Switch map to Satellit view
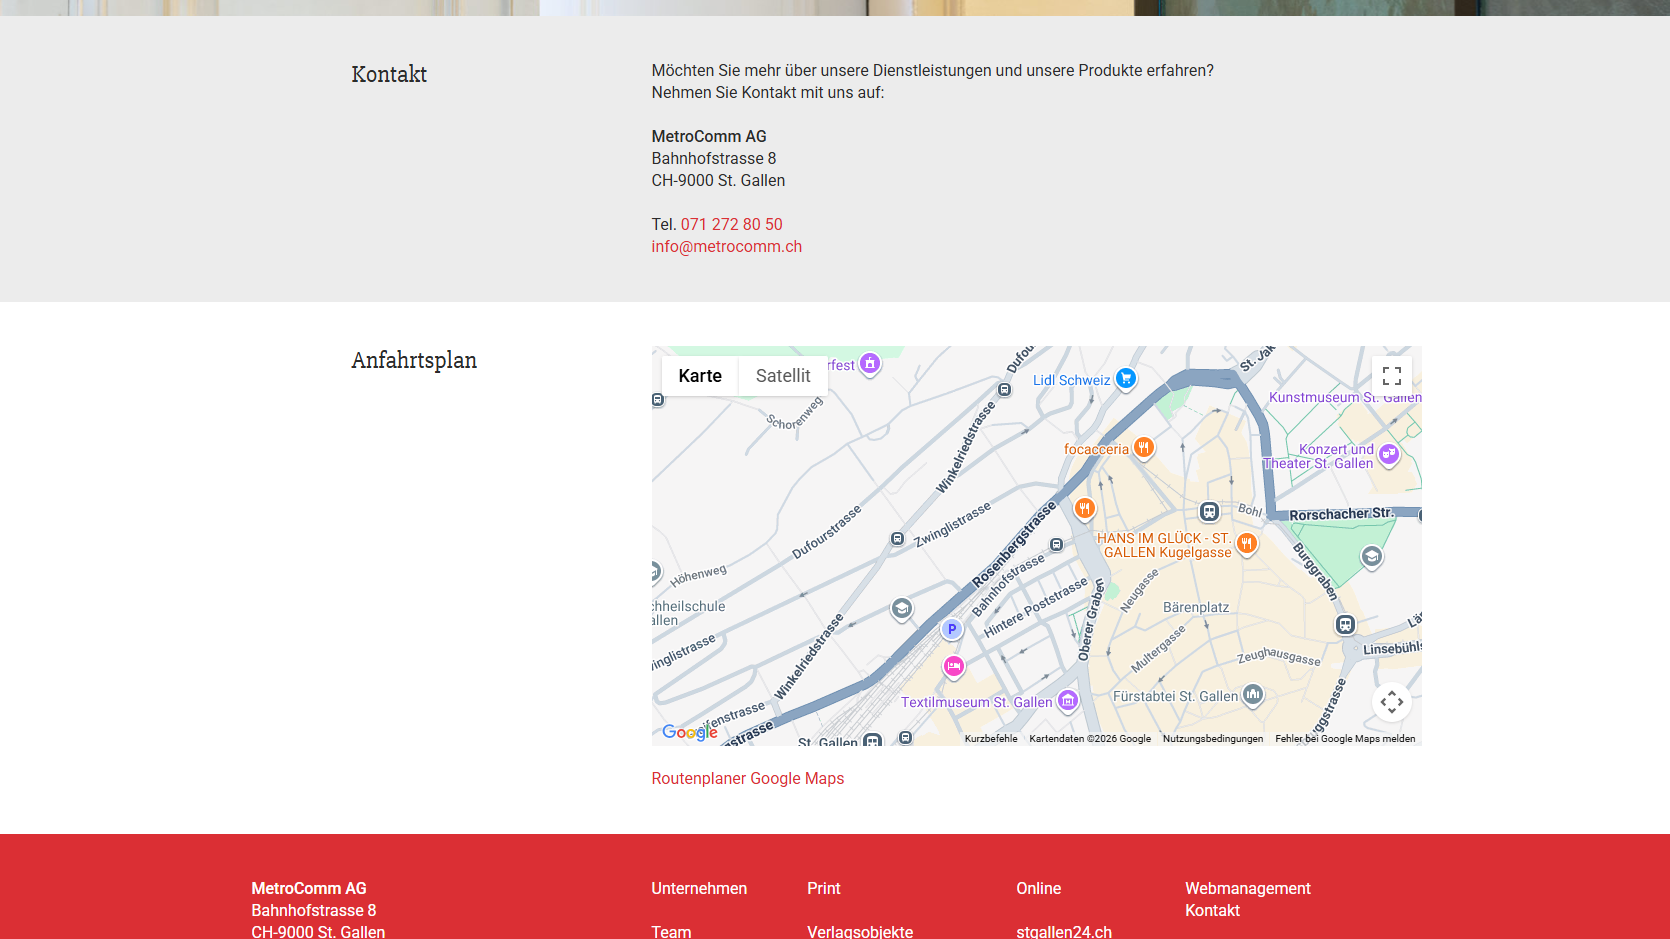The image size is (1670, 939). point(783,376)
